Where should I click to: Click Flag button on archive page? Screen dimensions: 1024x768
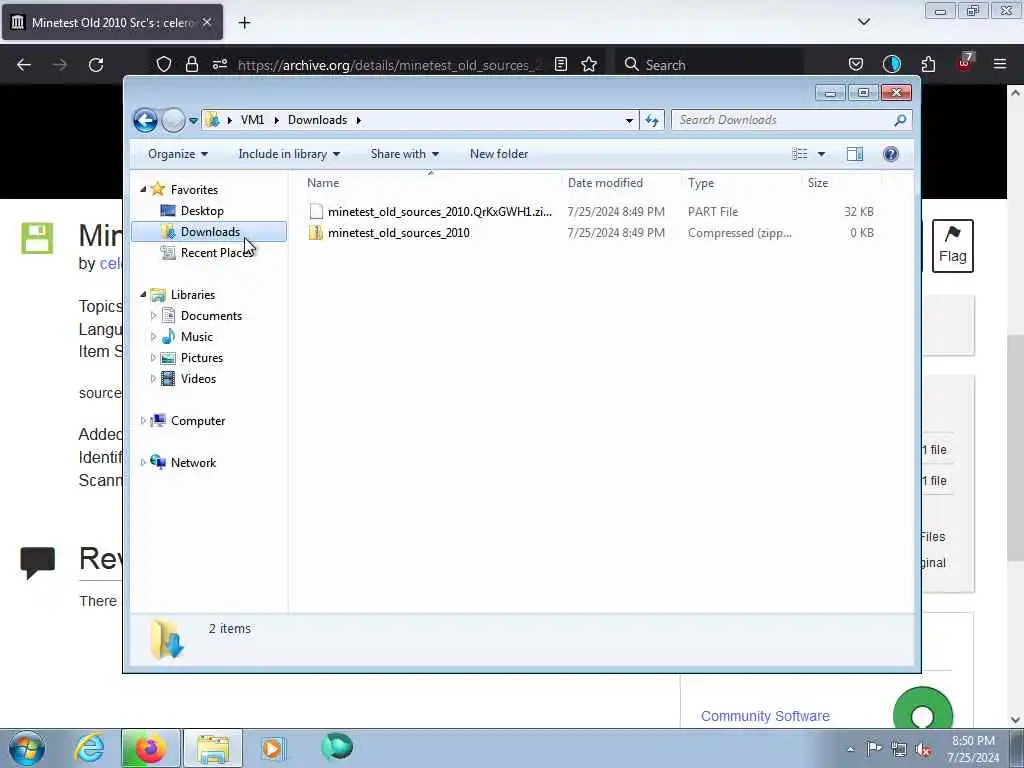coord(952,246)
